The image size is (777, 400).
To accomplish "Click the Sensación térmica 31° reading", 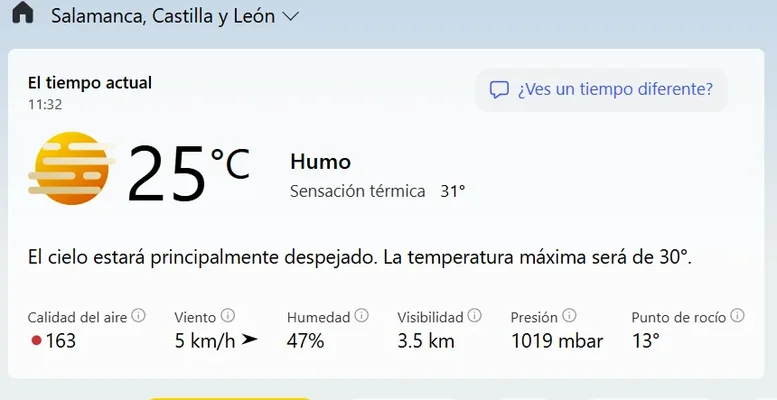I will 377,191.
